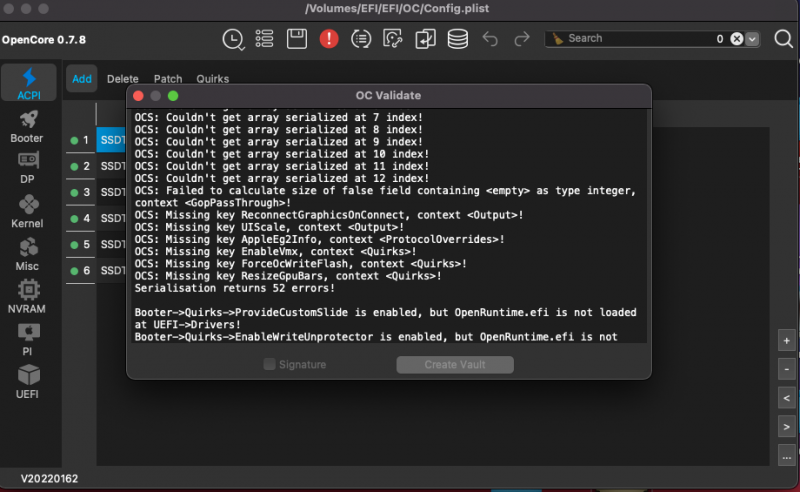Enable the Signature checkbox

coord(269,365)
